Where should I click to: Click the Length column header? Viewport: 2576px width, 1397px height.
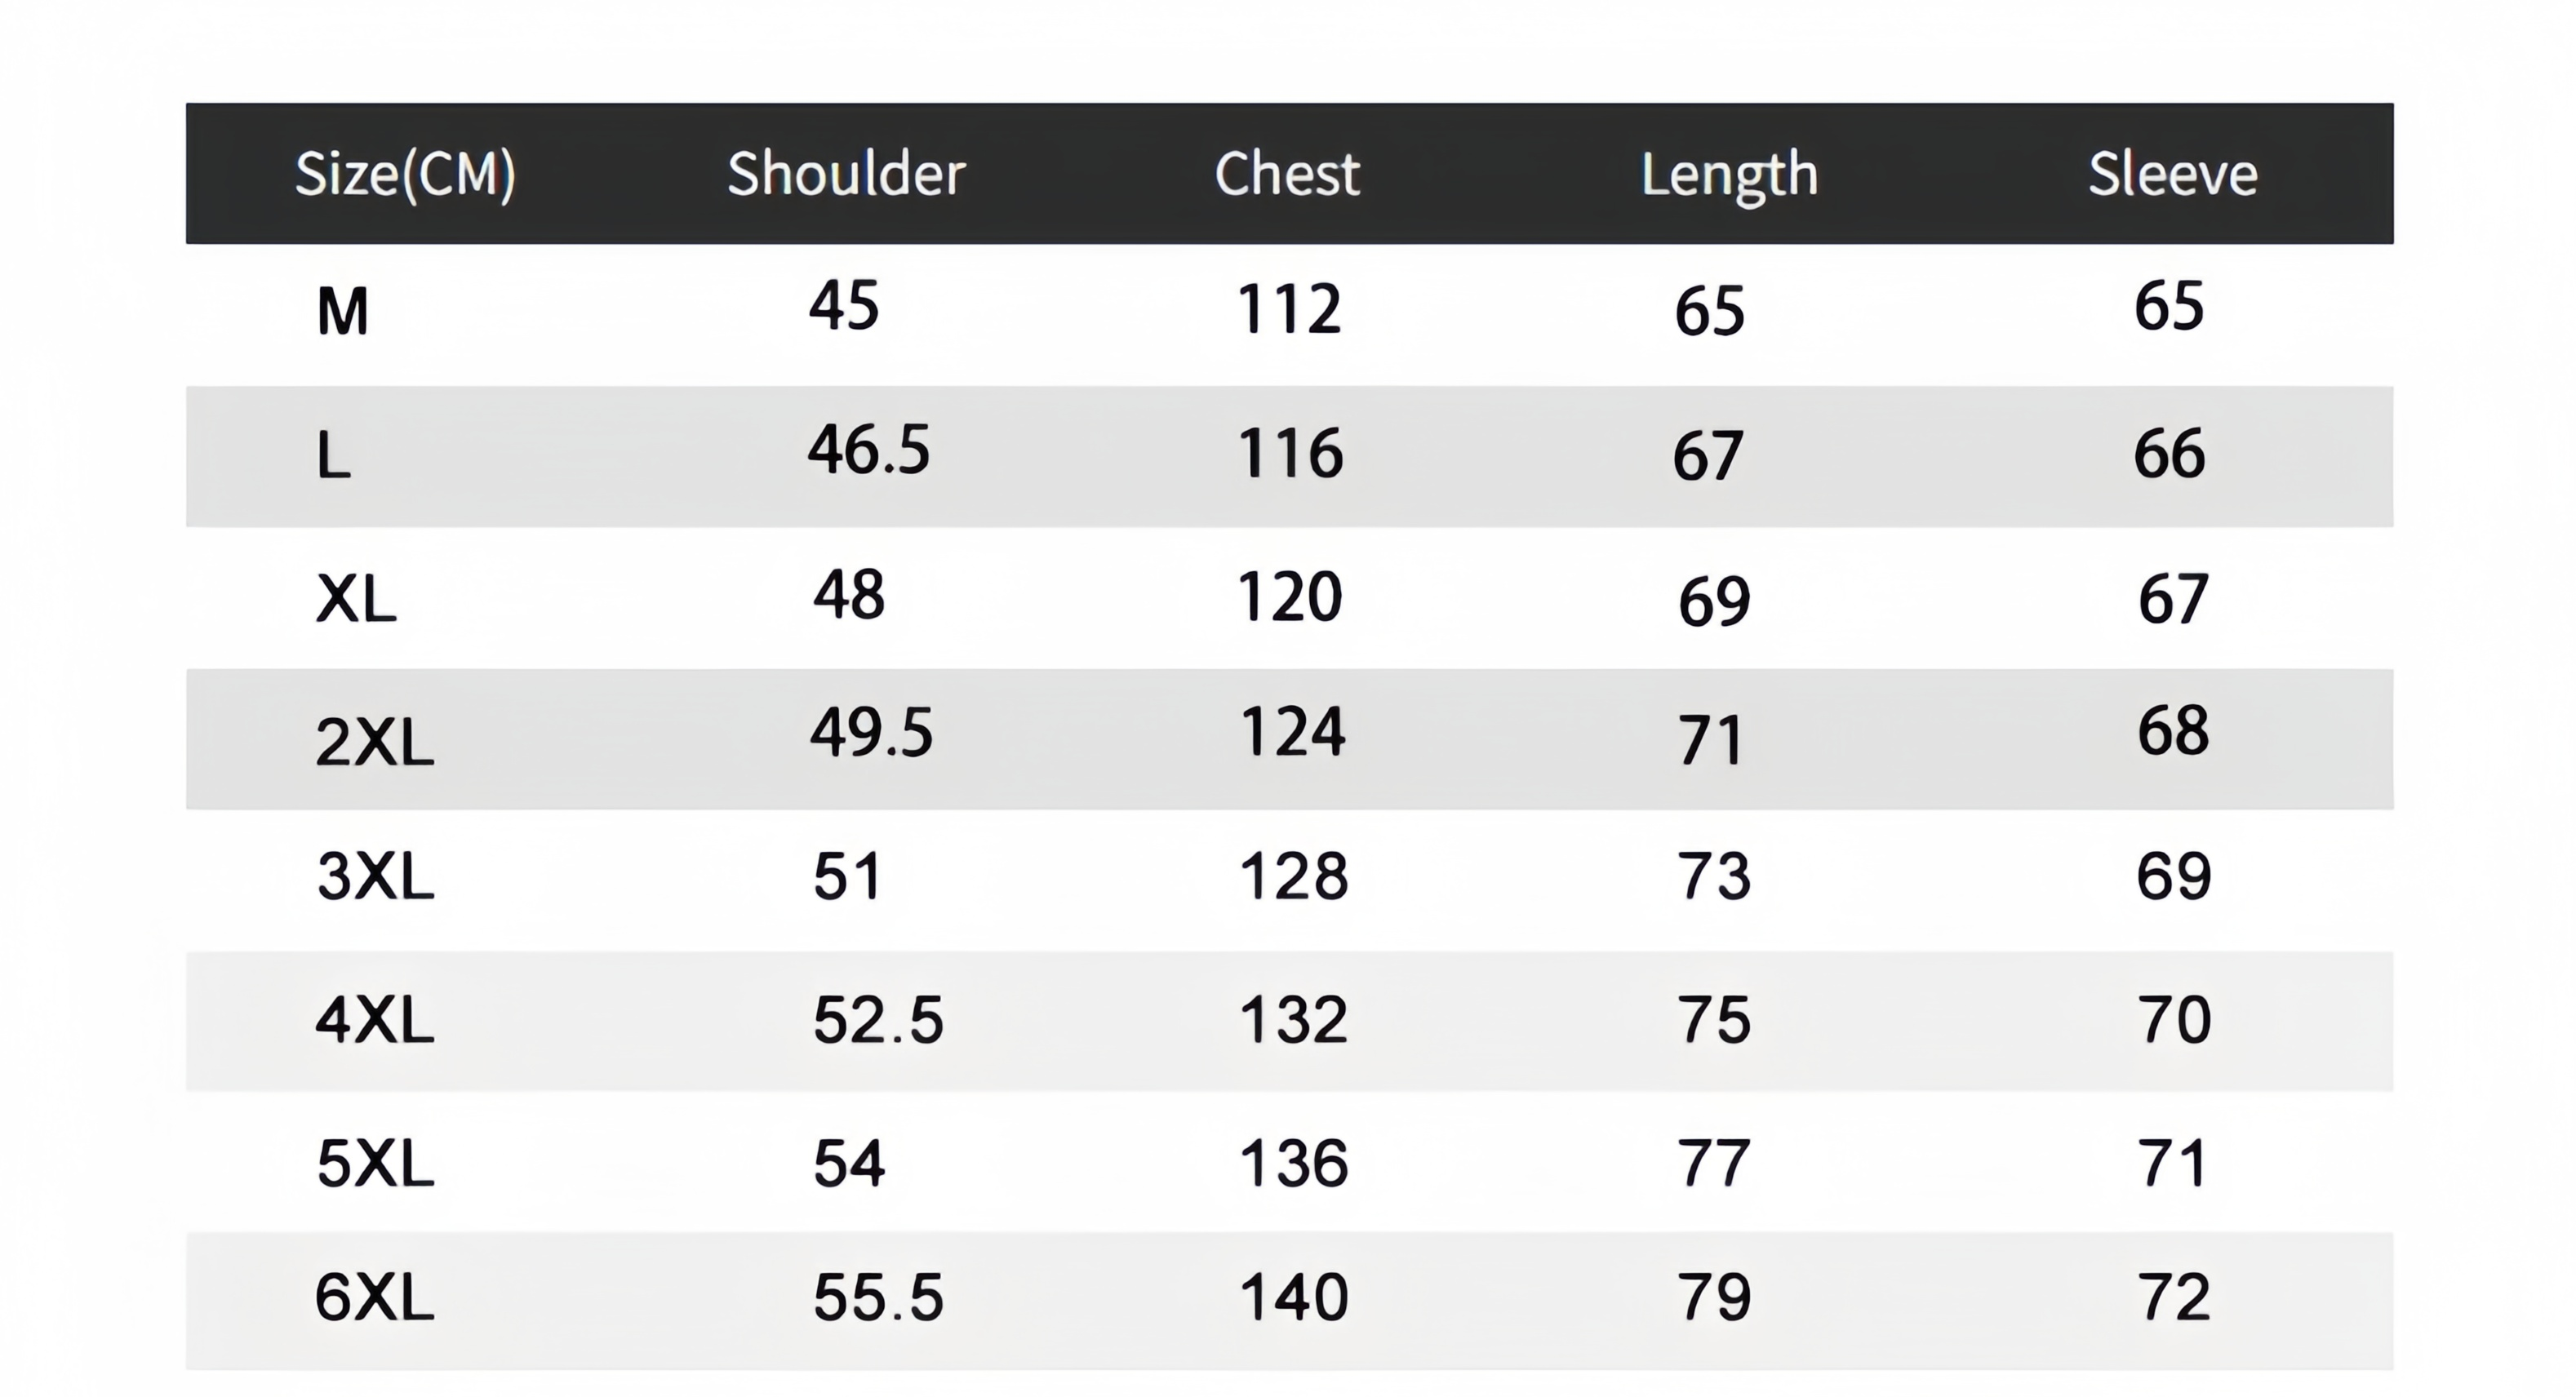click(x=1729, y=177)
